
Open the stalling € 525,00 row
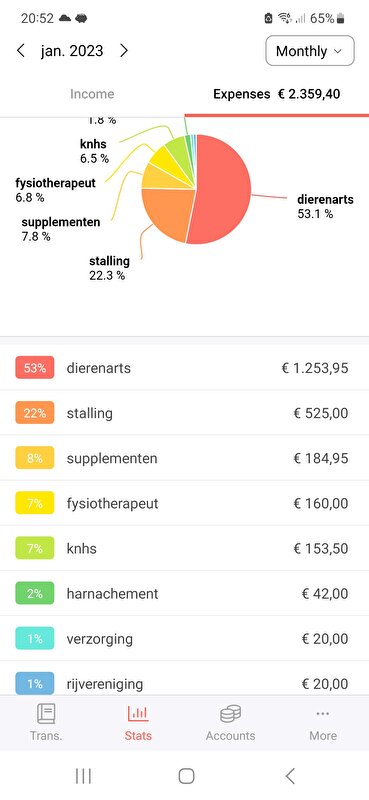tap(184, 413)
